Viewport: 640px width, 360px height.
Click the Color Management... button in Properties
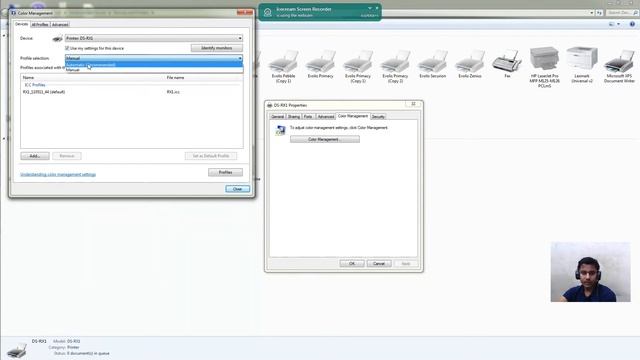tap(325, 140)
